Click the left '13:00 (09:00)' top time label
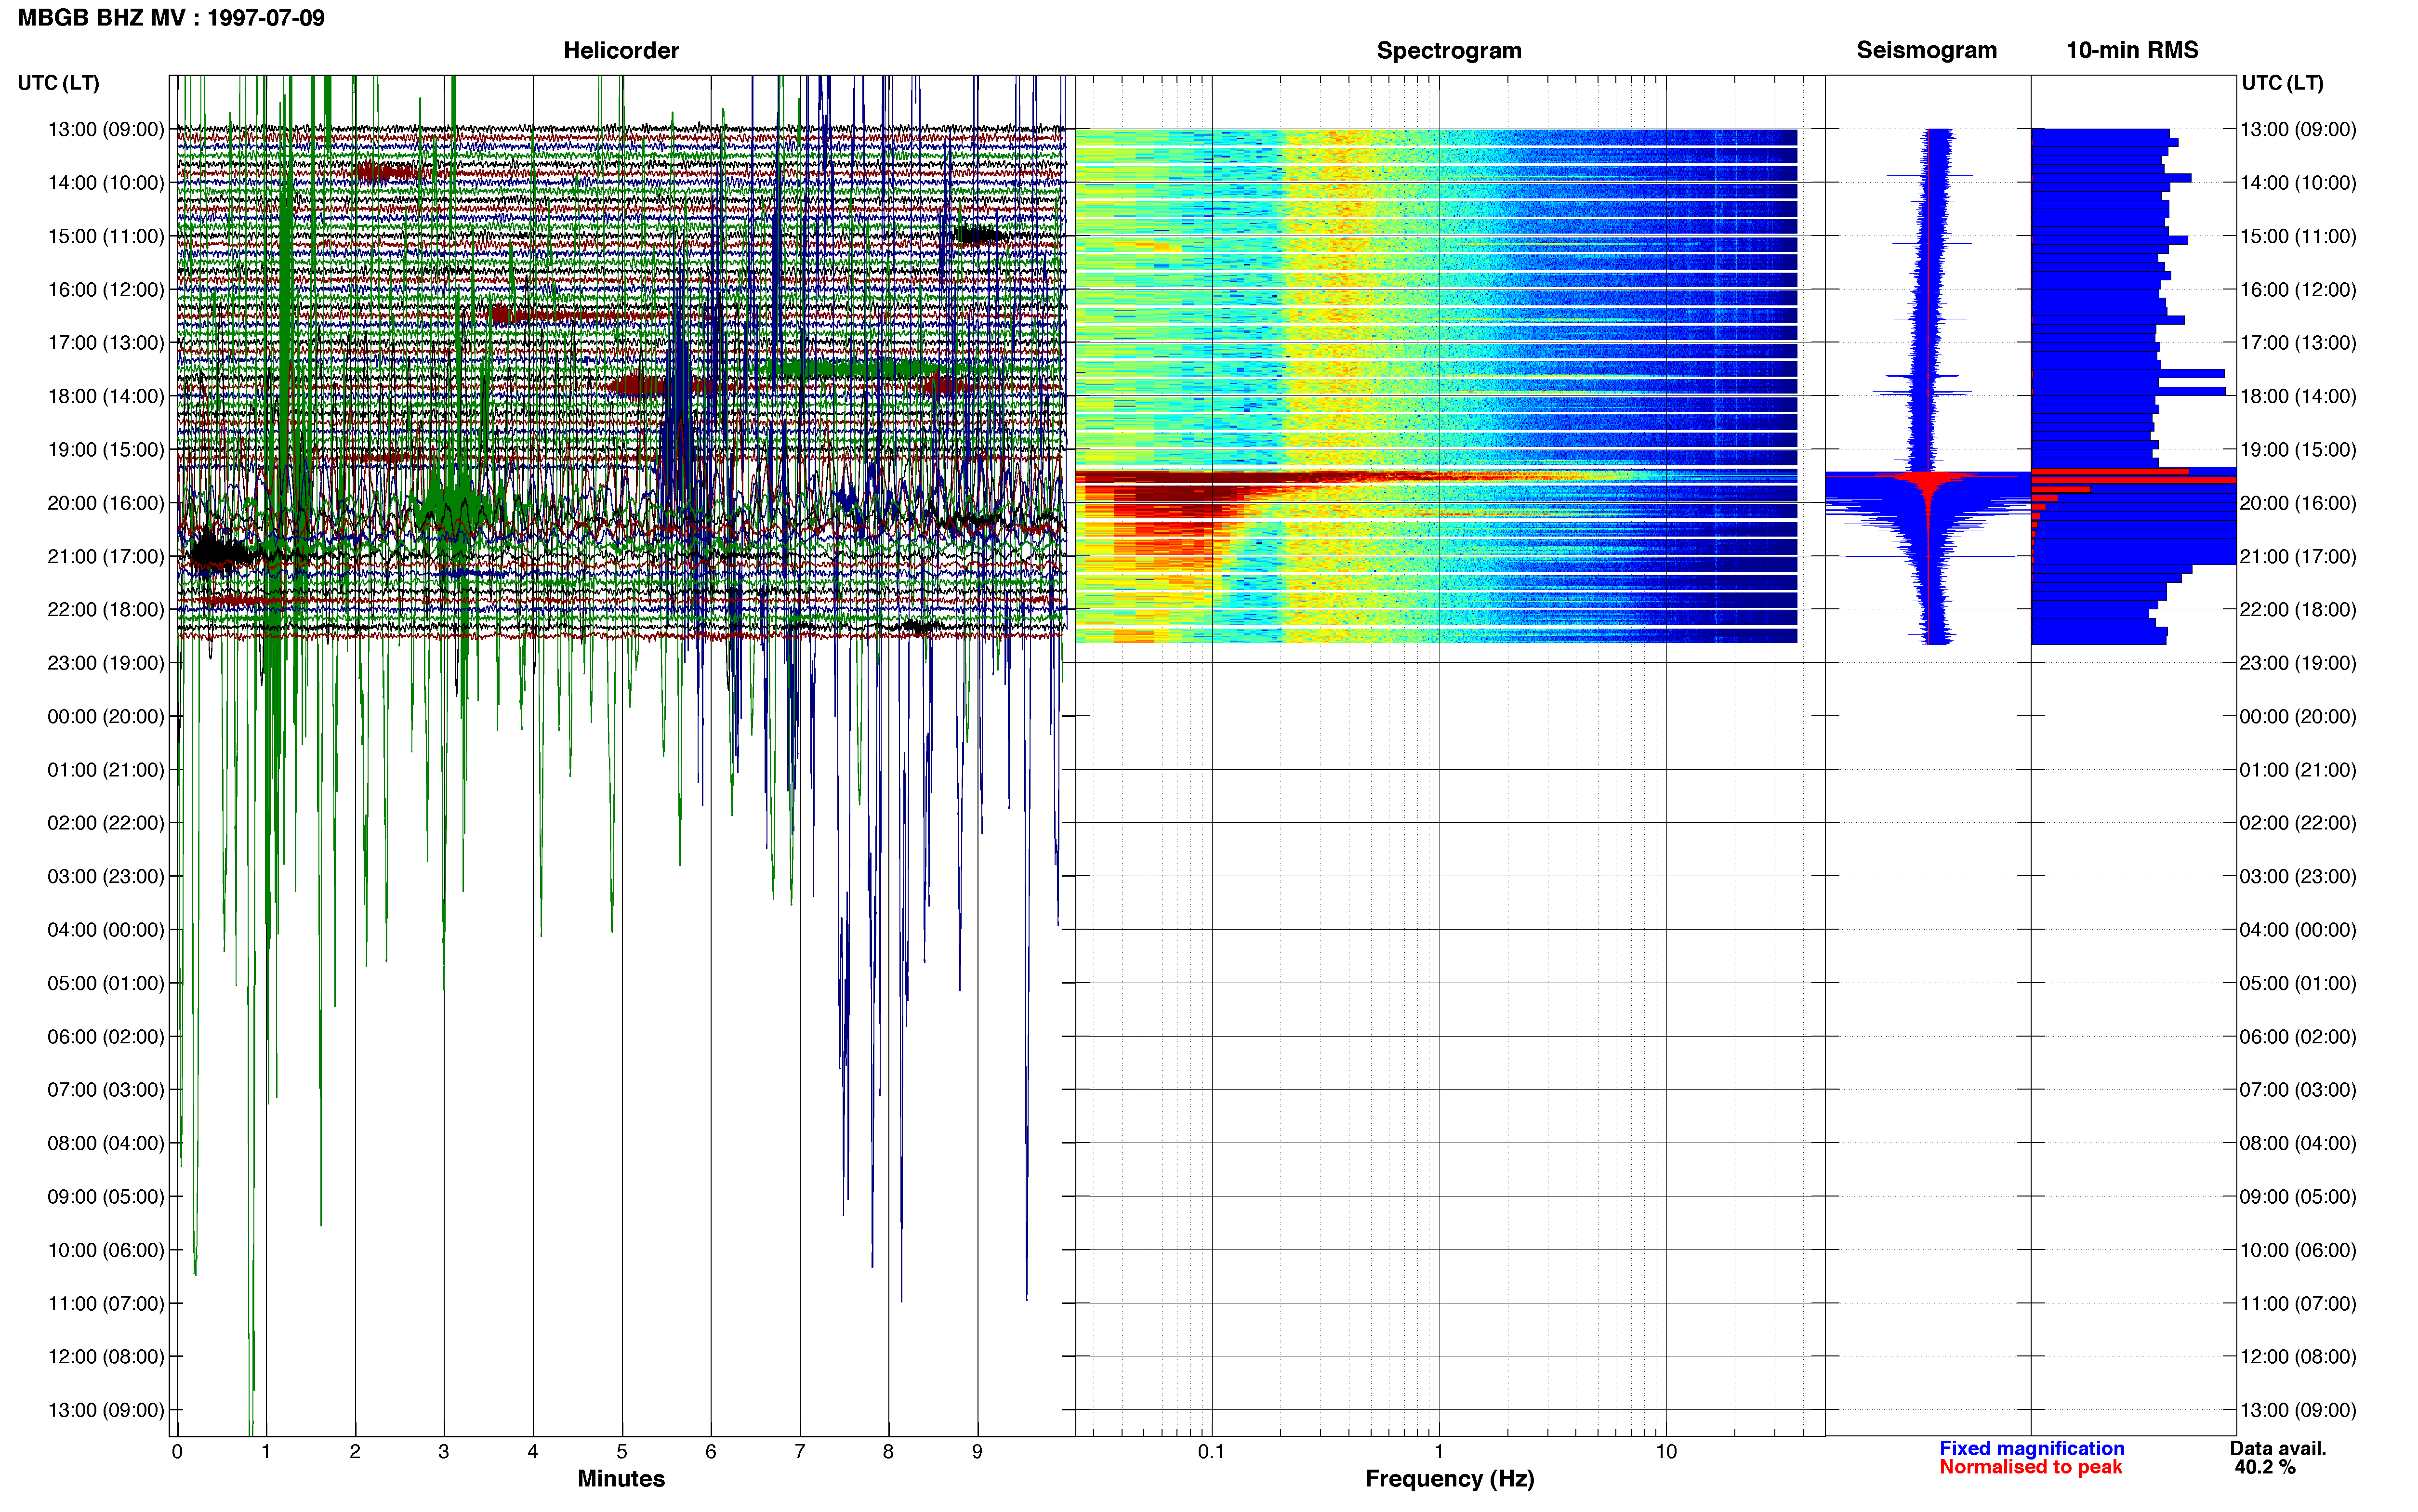Screen dimensions: 2418x1512 pos(106,129)
